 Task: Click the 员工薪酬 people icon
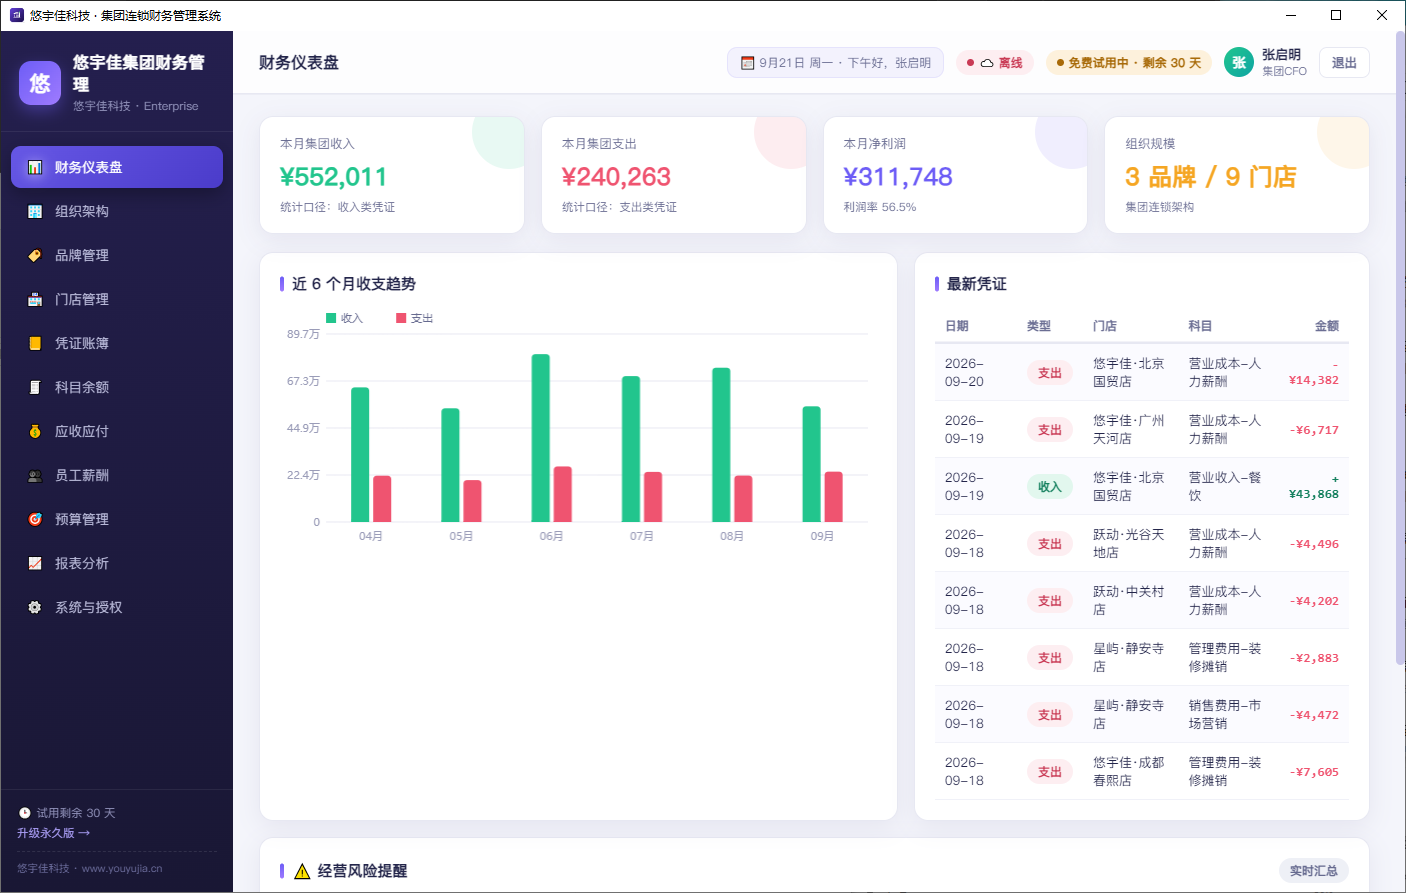click(35, 475)
